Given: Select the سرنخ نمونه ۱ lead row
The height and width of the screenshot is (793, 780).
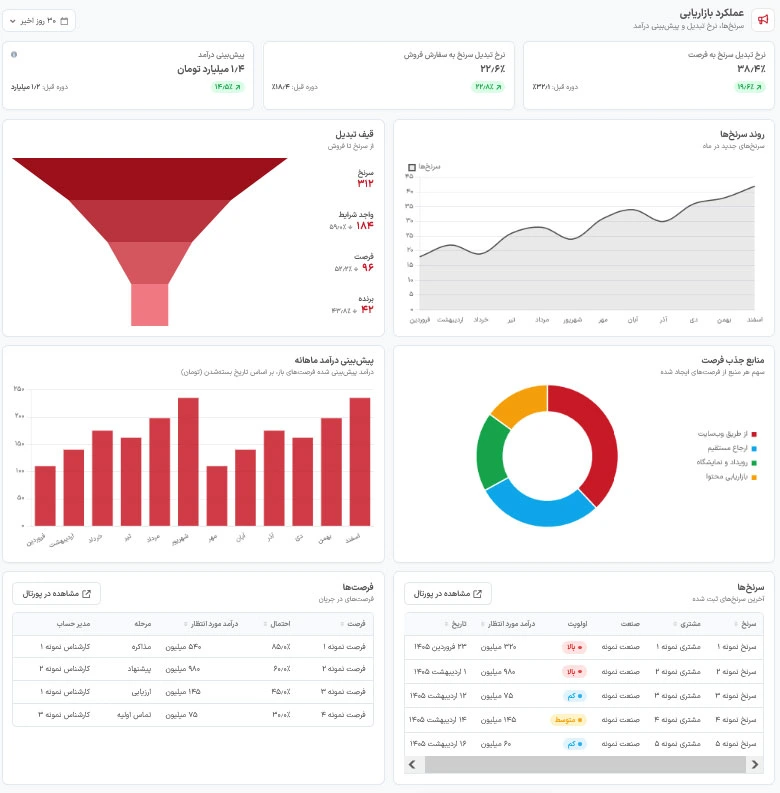Looking at the screenshot, I should tap(584, 647).
